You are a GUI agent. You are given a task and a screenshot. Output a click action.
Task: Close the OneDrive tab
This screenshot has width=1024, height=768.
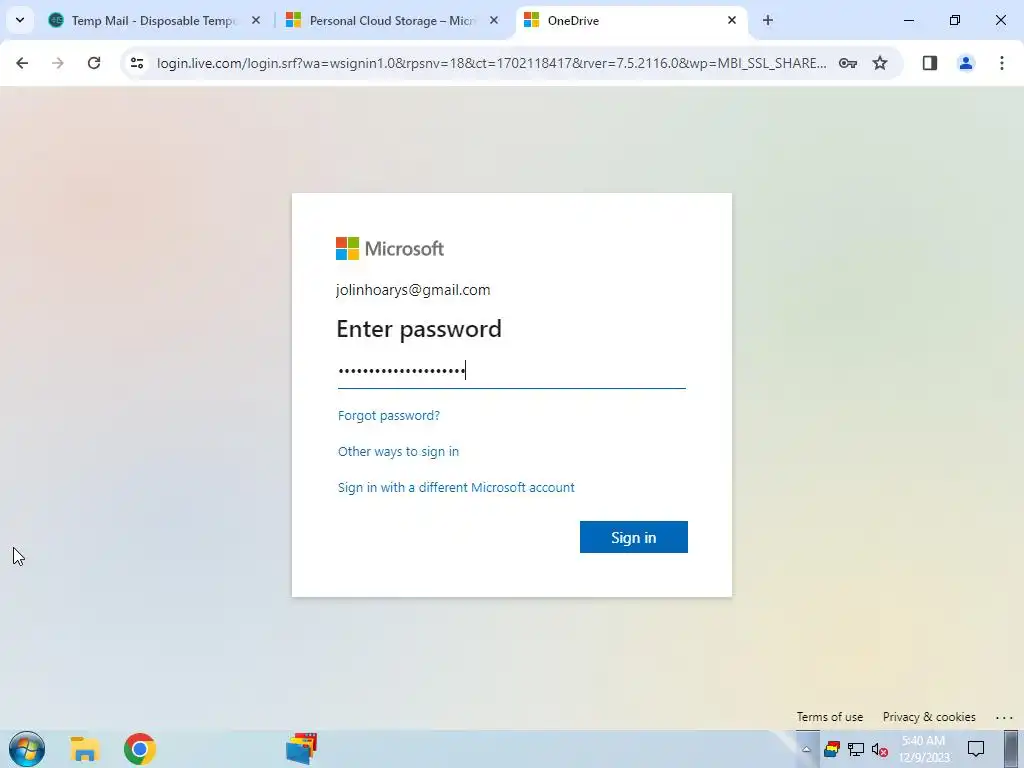point(731,21)
